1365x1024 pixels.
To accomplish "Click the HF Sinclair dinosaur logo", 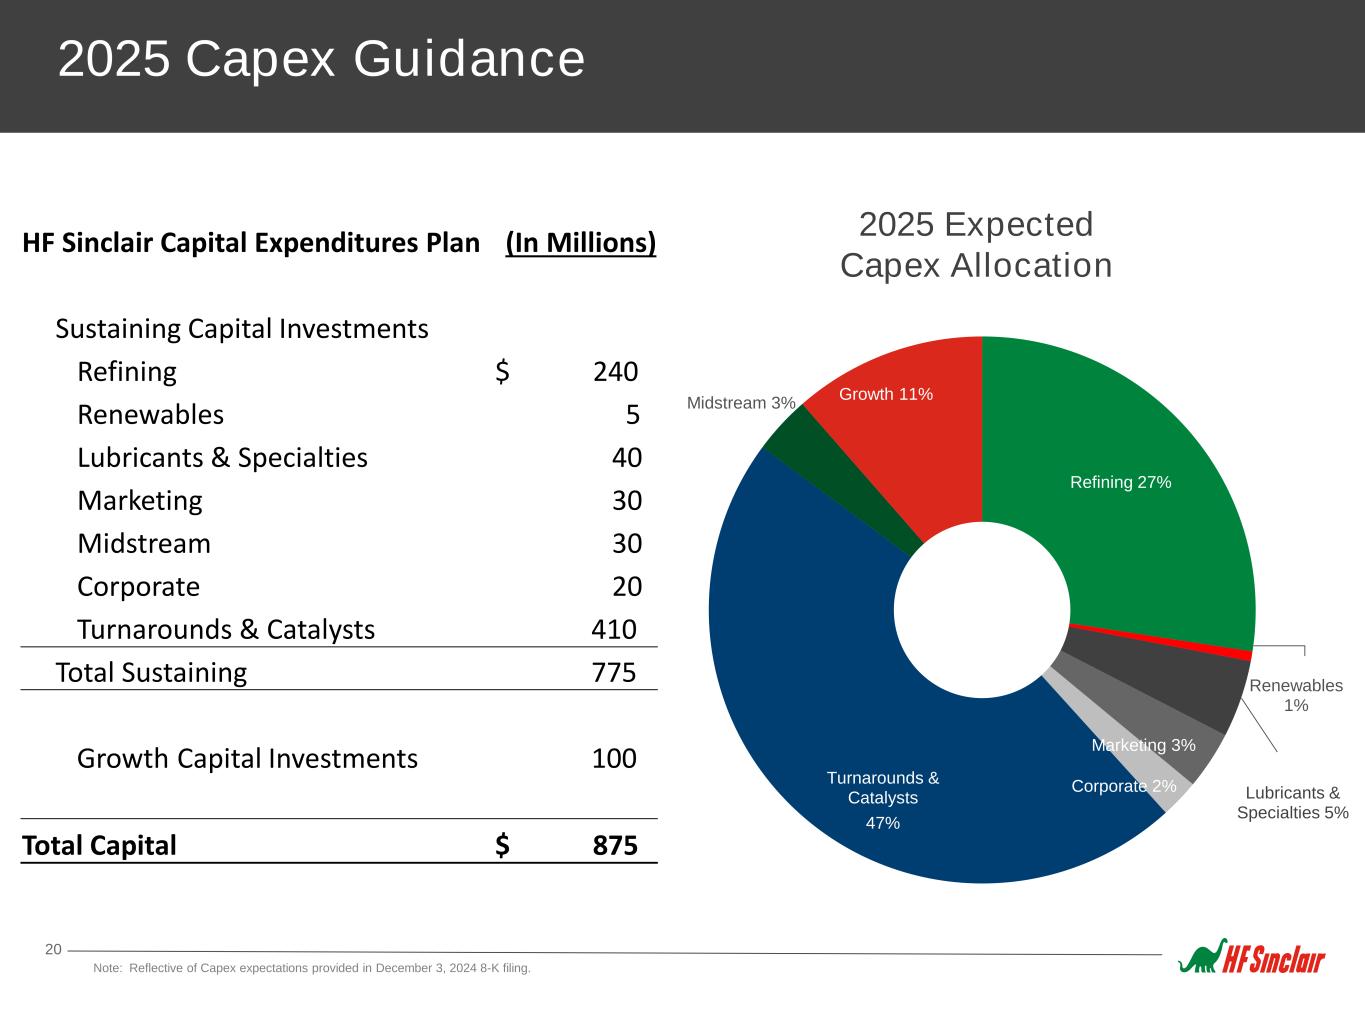I will click(1251, 956).
